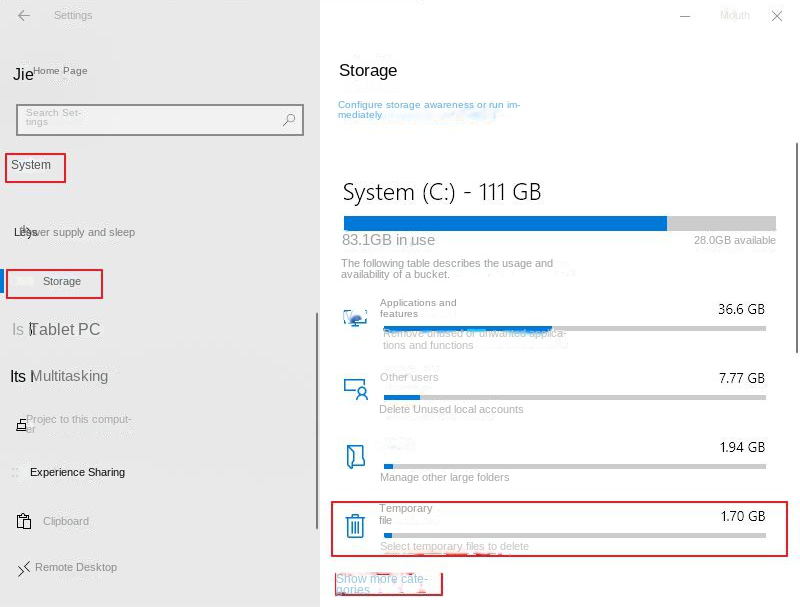800x607 pixels.
Task: Click the Experience Sharing icon in sidebar
Action: pos(15,473)
